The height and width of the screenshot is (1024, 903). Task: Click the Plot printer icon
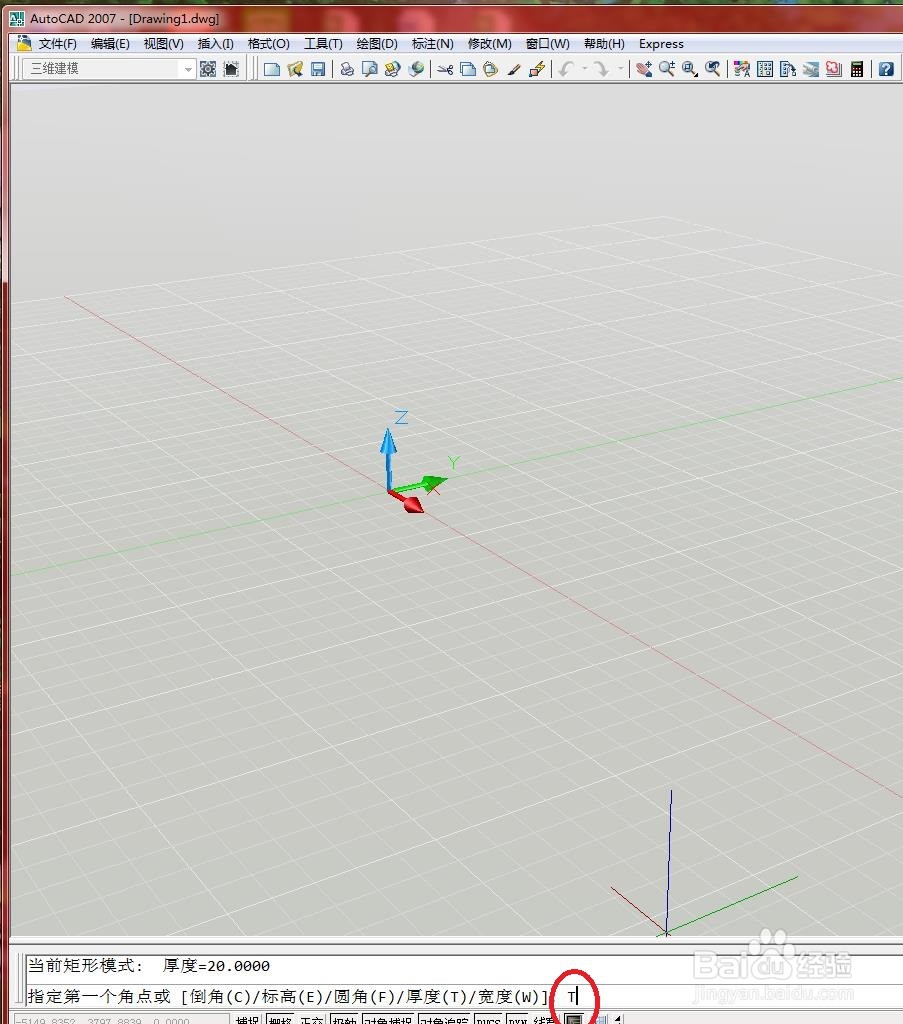(x=347, y=69)
